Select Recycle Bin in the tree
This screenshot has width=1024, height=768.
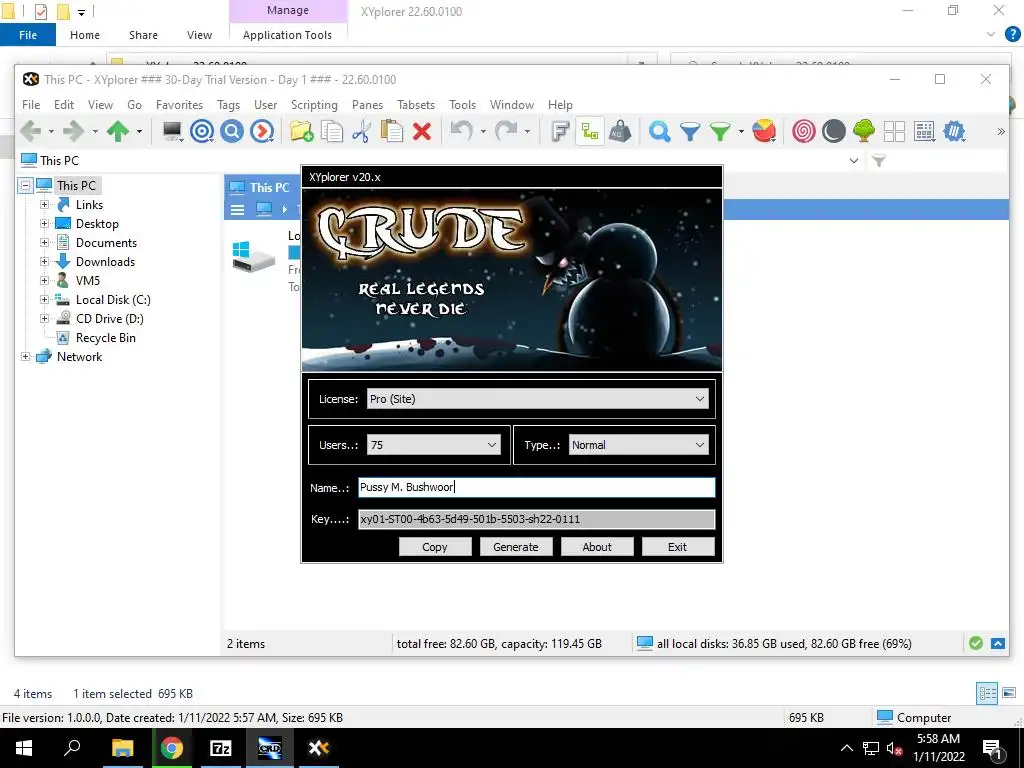coord(105,338)
